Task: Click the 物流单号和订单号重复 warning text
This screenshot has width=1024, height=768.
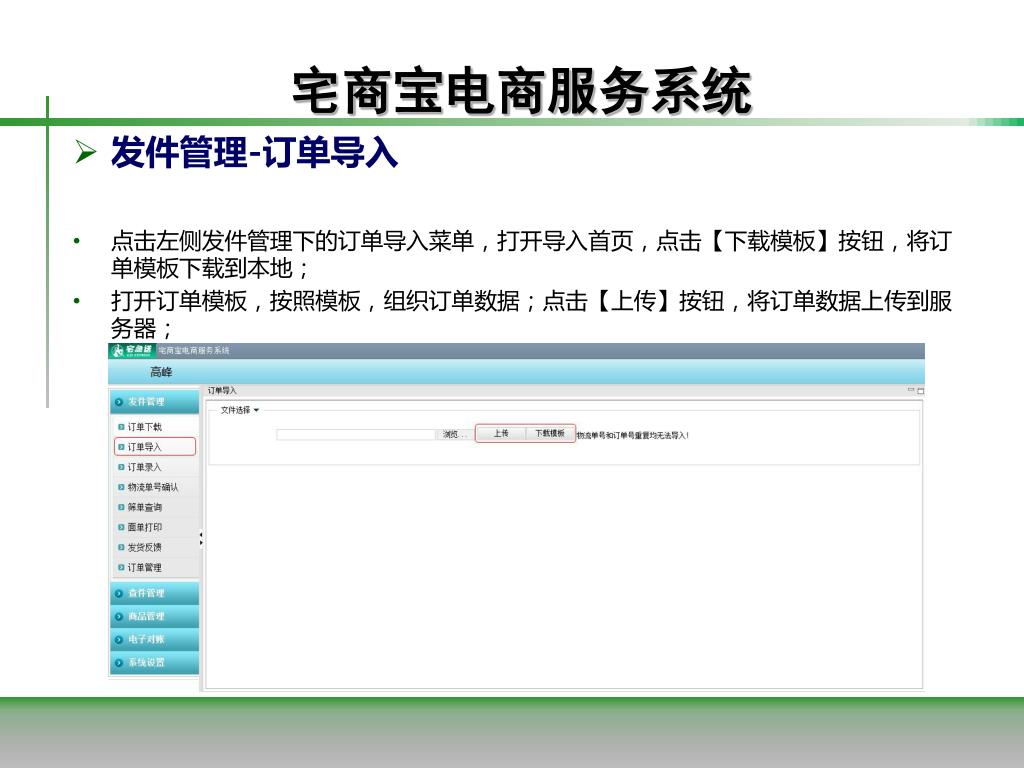Action: coord(633,436)
